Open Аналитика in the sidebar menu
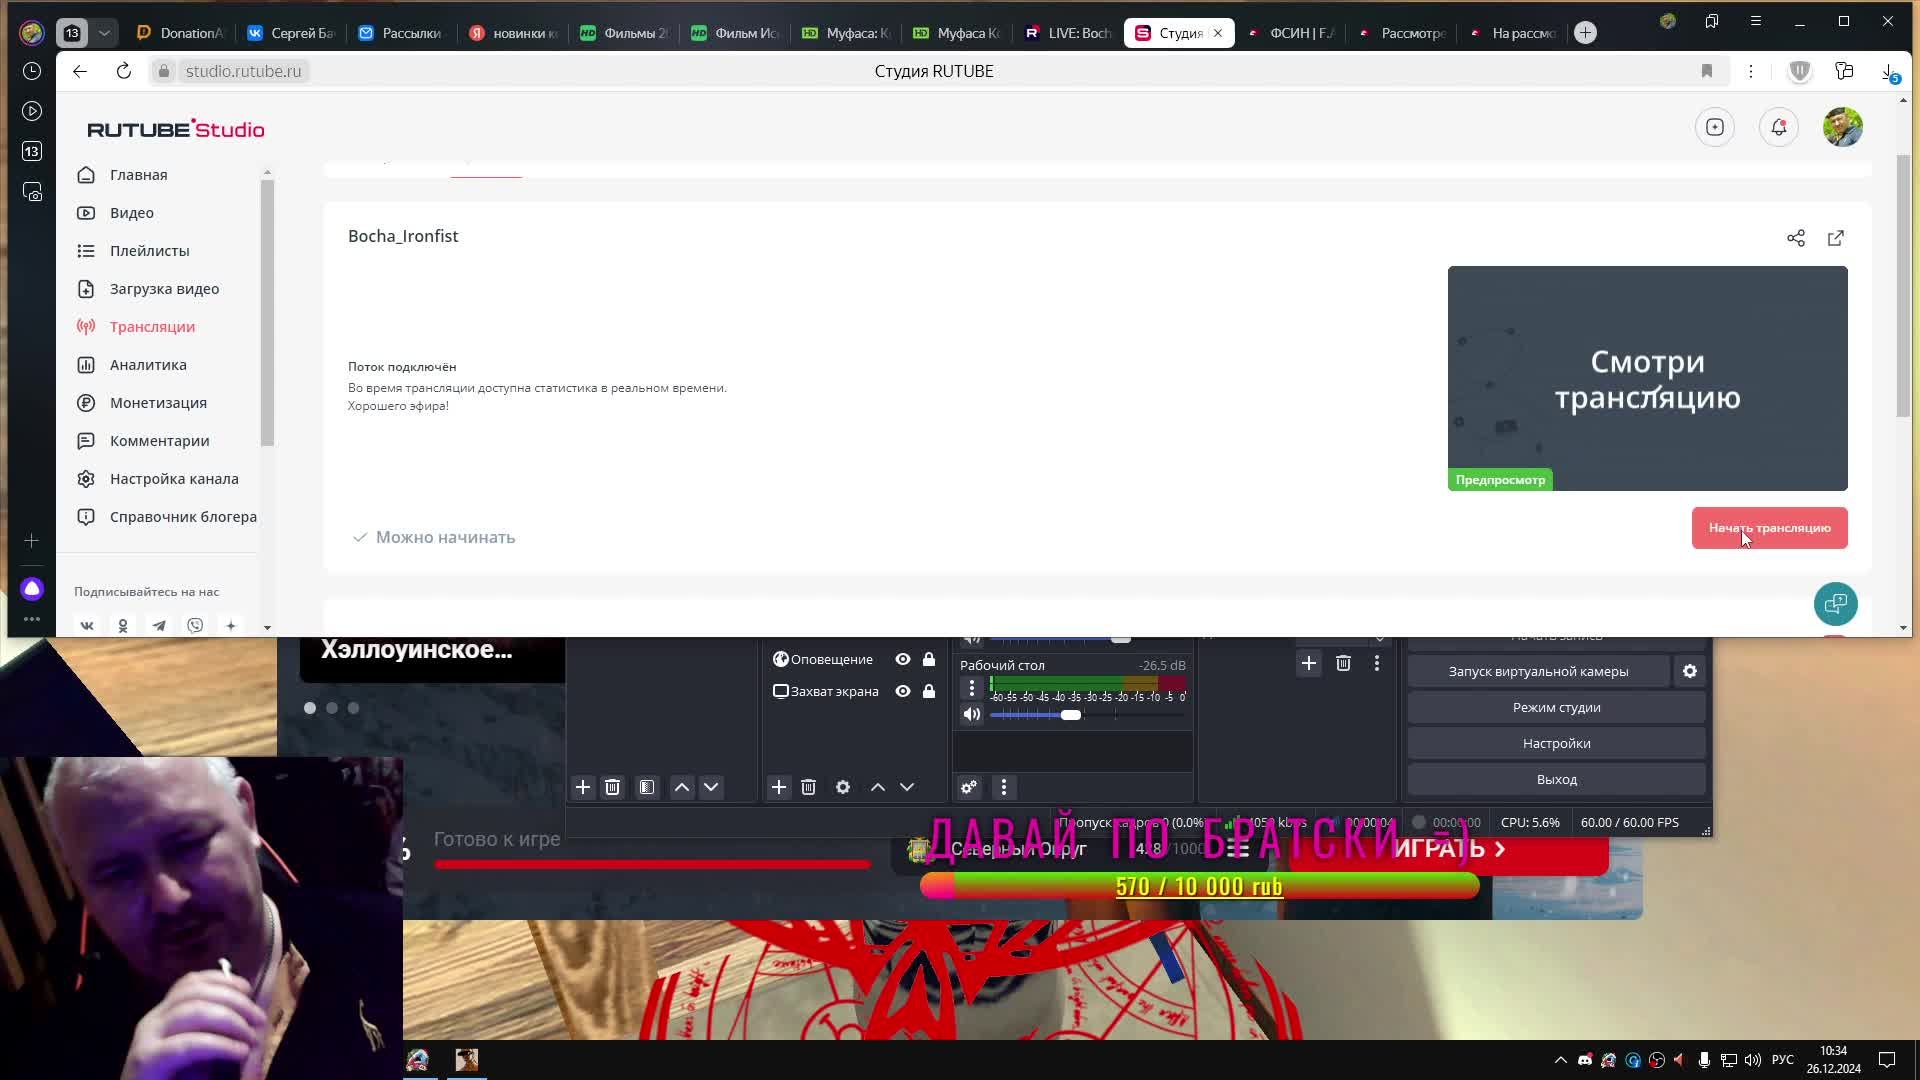Viewport: 1920px width, 1080px height. coord(148,365)
